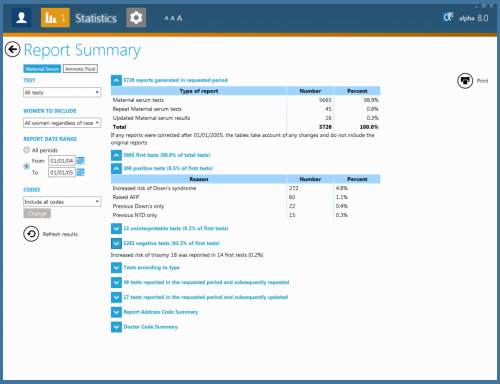The image size is (500, 384).
Task: Collapse the 5726 reports generated section
Action: pos(116,80)
